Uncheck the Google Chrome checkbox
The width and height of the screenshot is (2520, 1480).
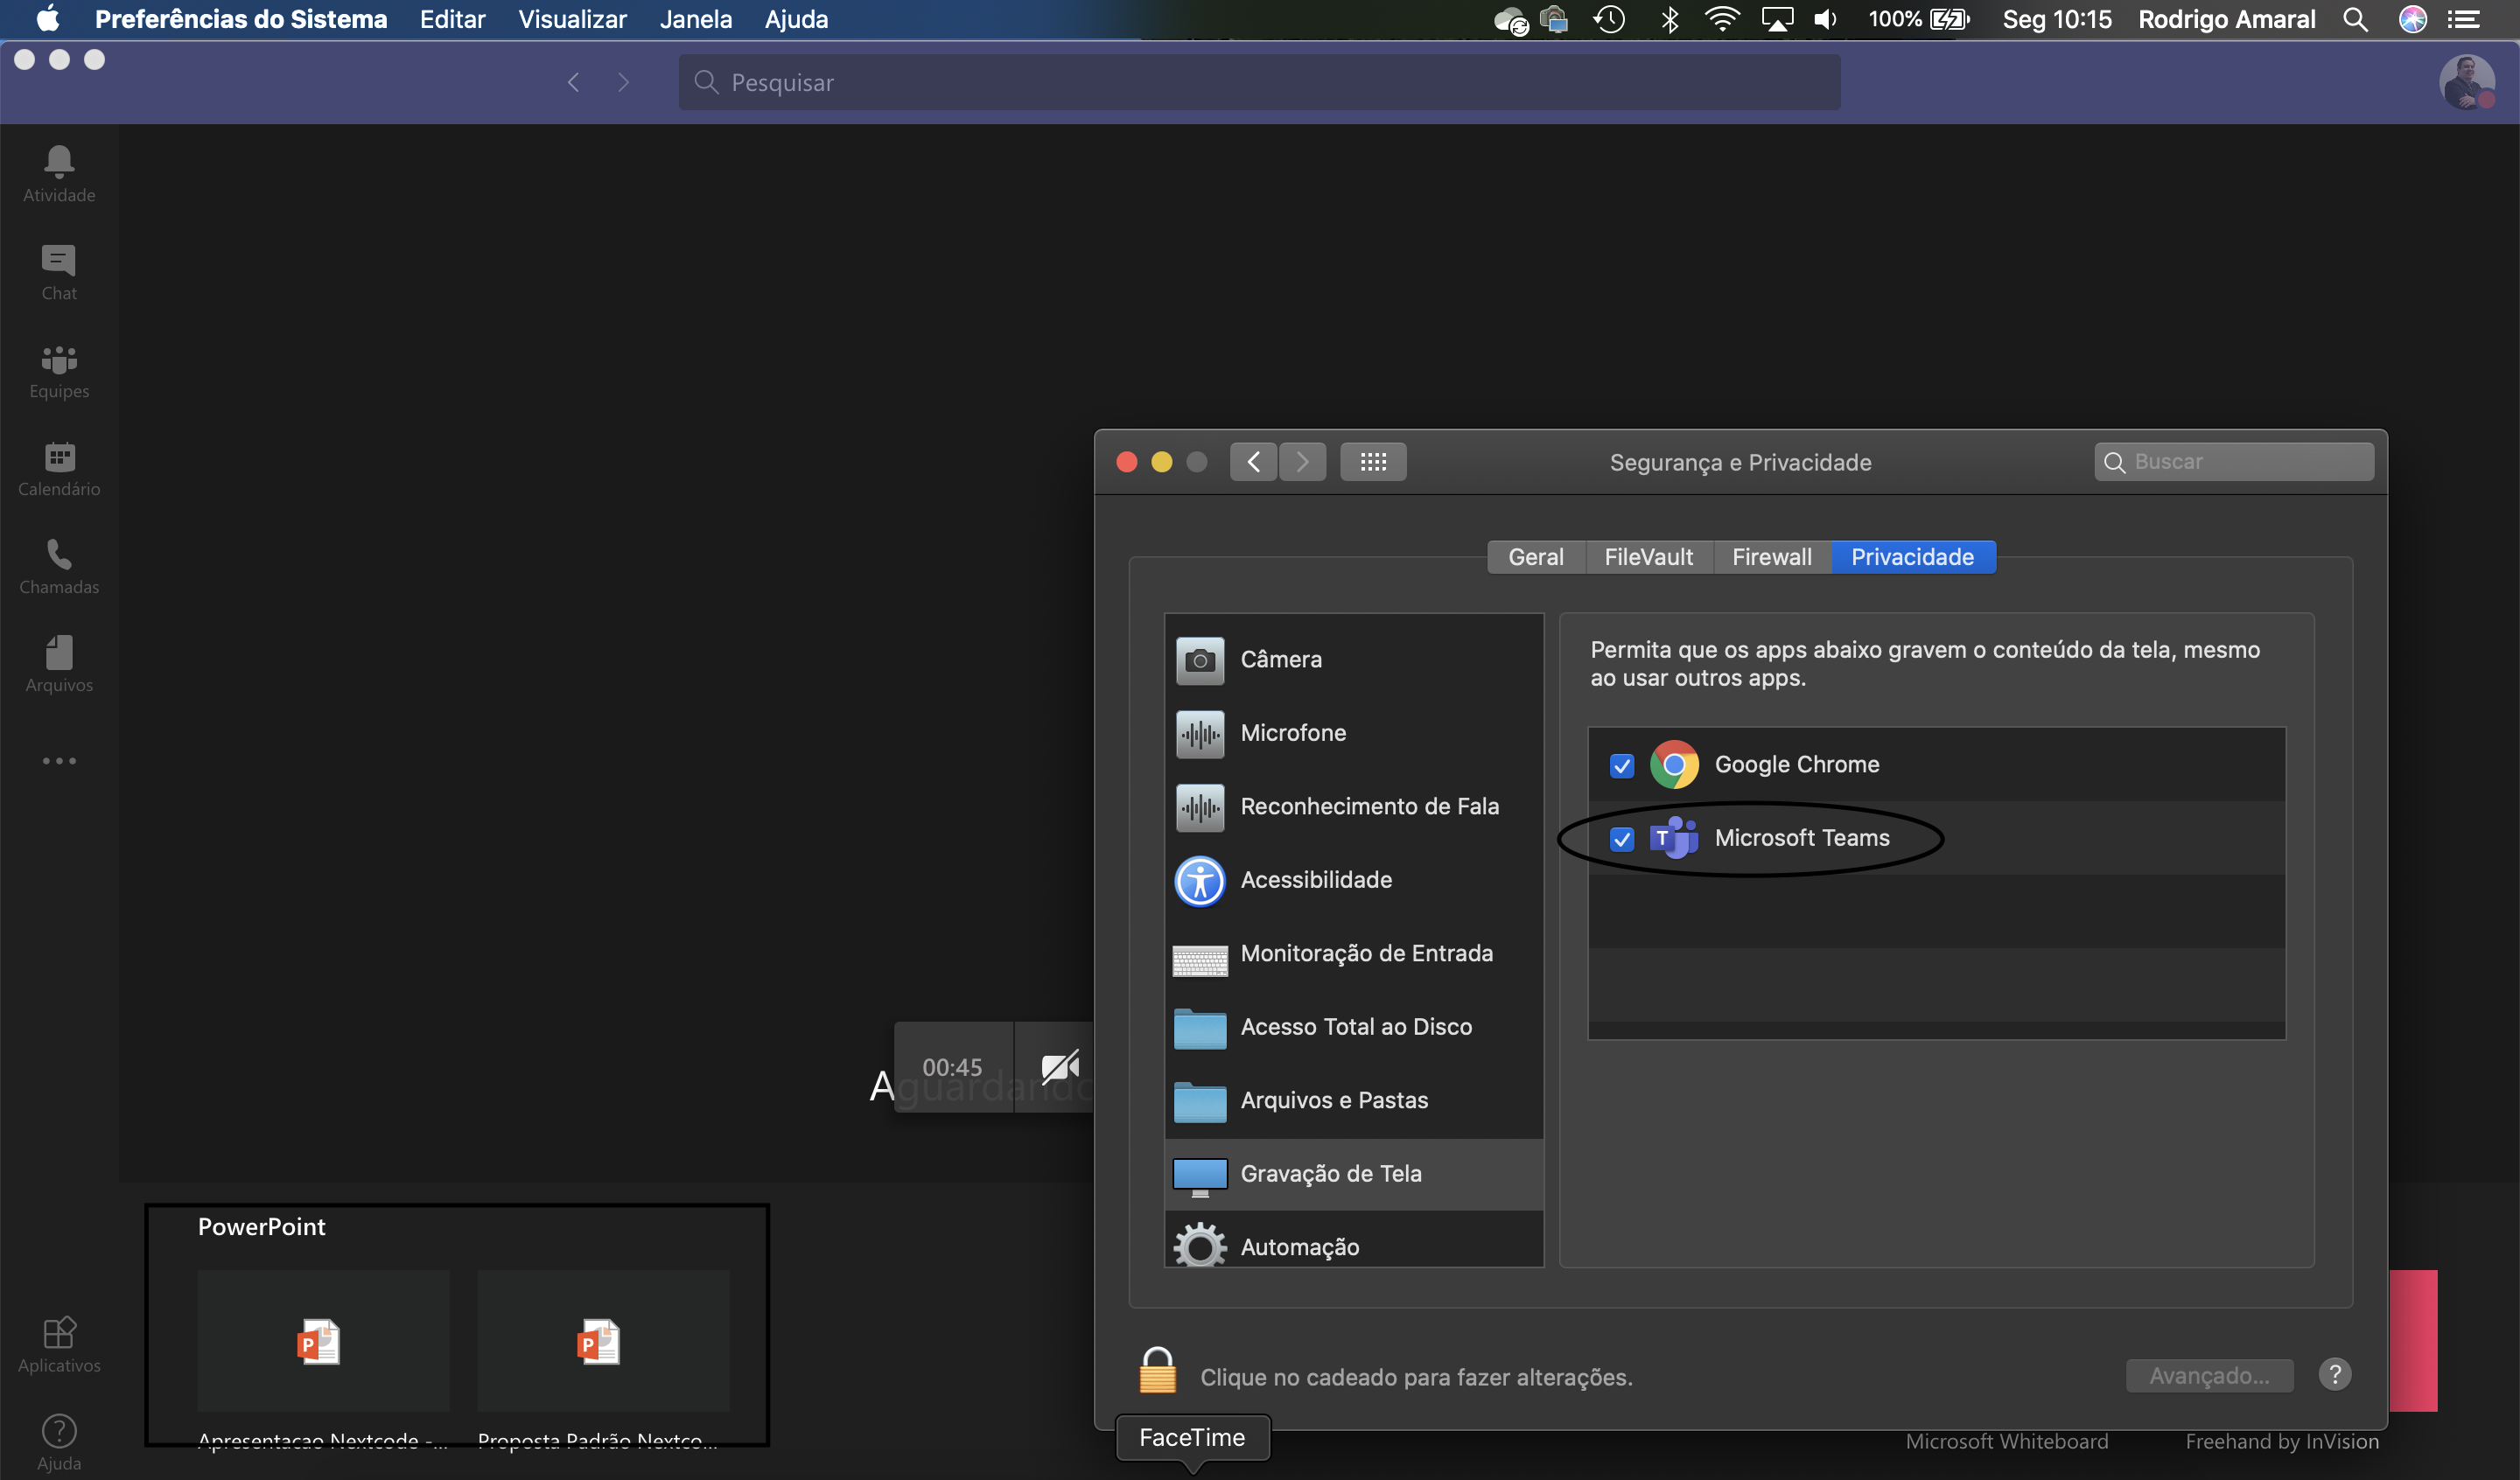point(1621,765)
